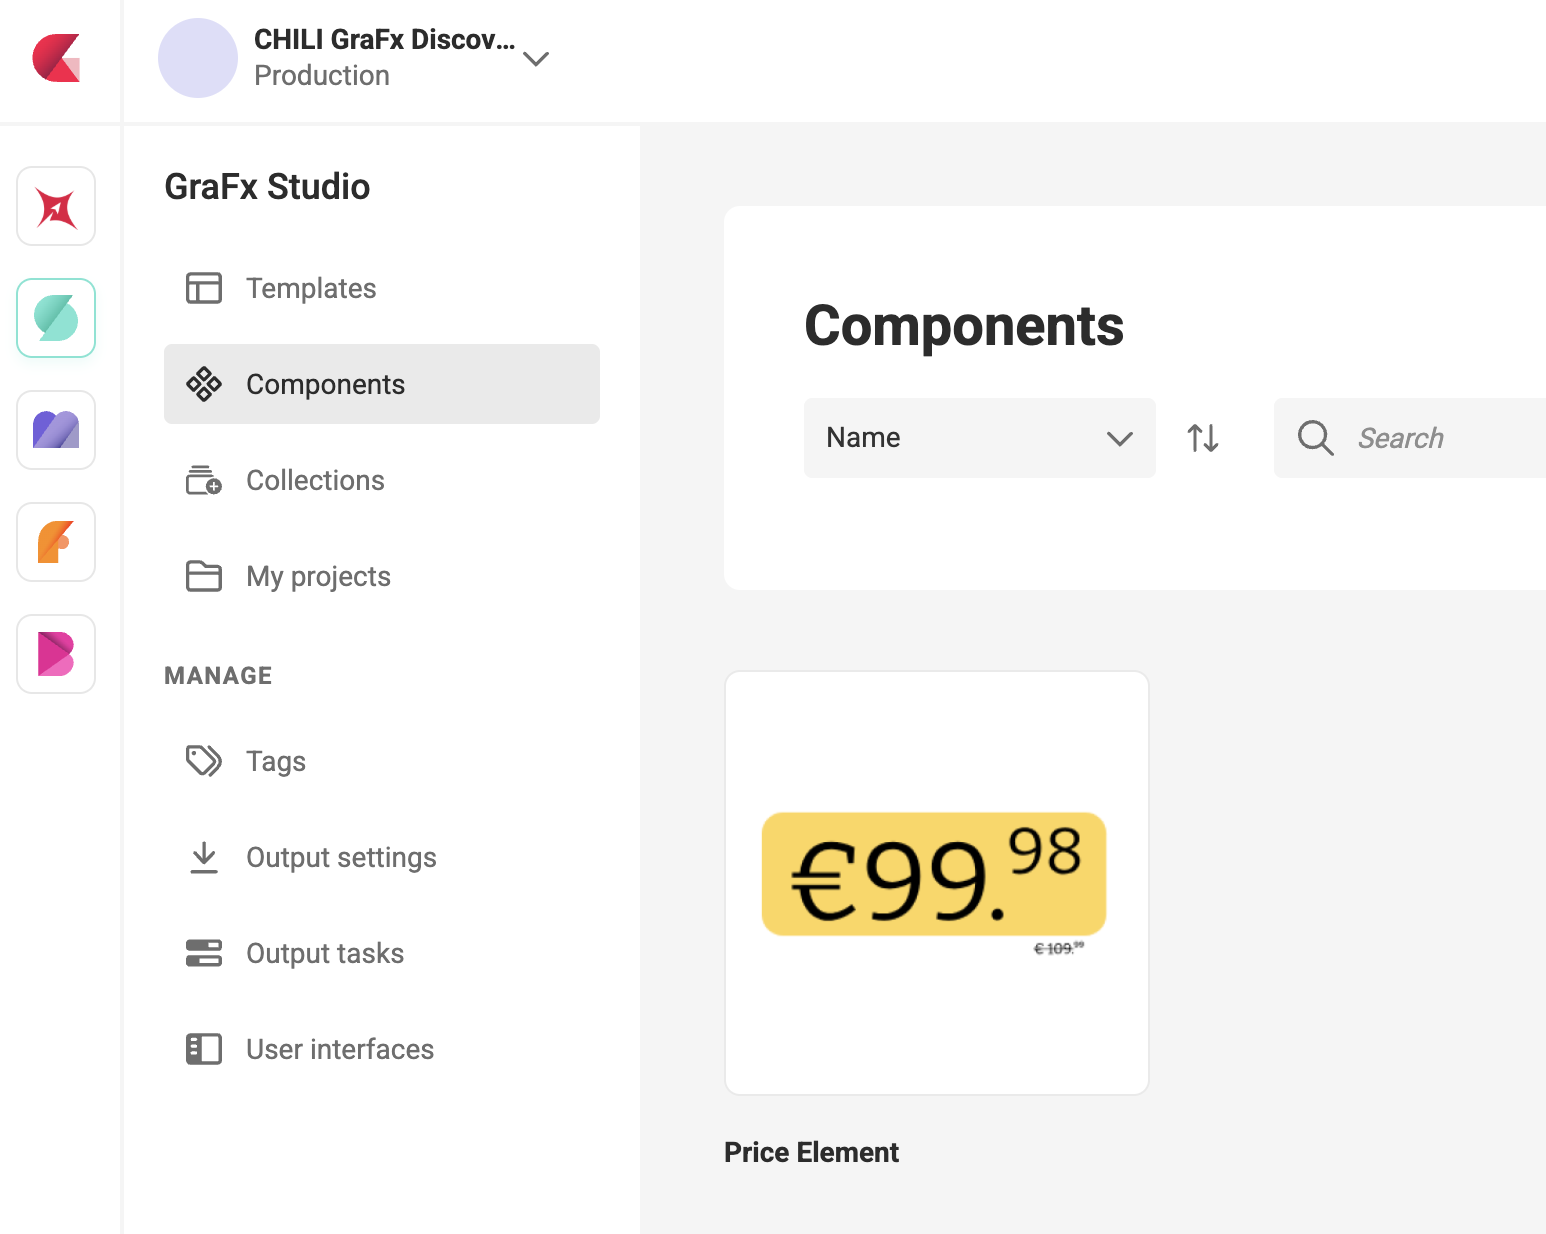Click the CHILI GraFx logo

click(x=55, y=60)
